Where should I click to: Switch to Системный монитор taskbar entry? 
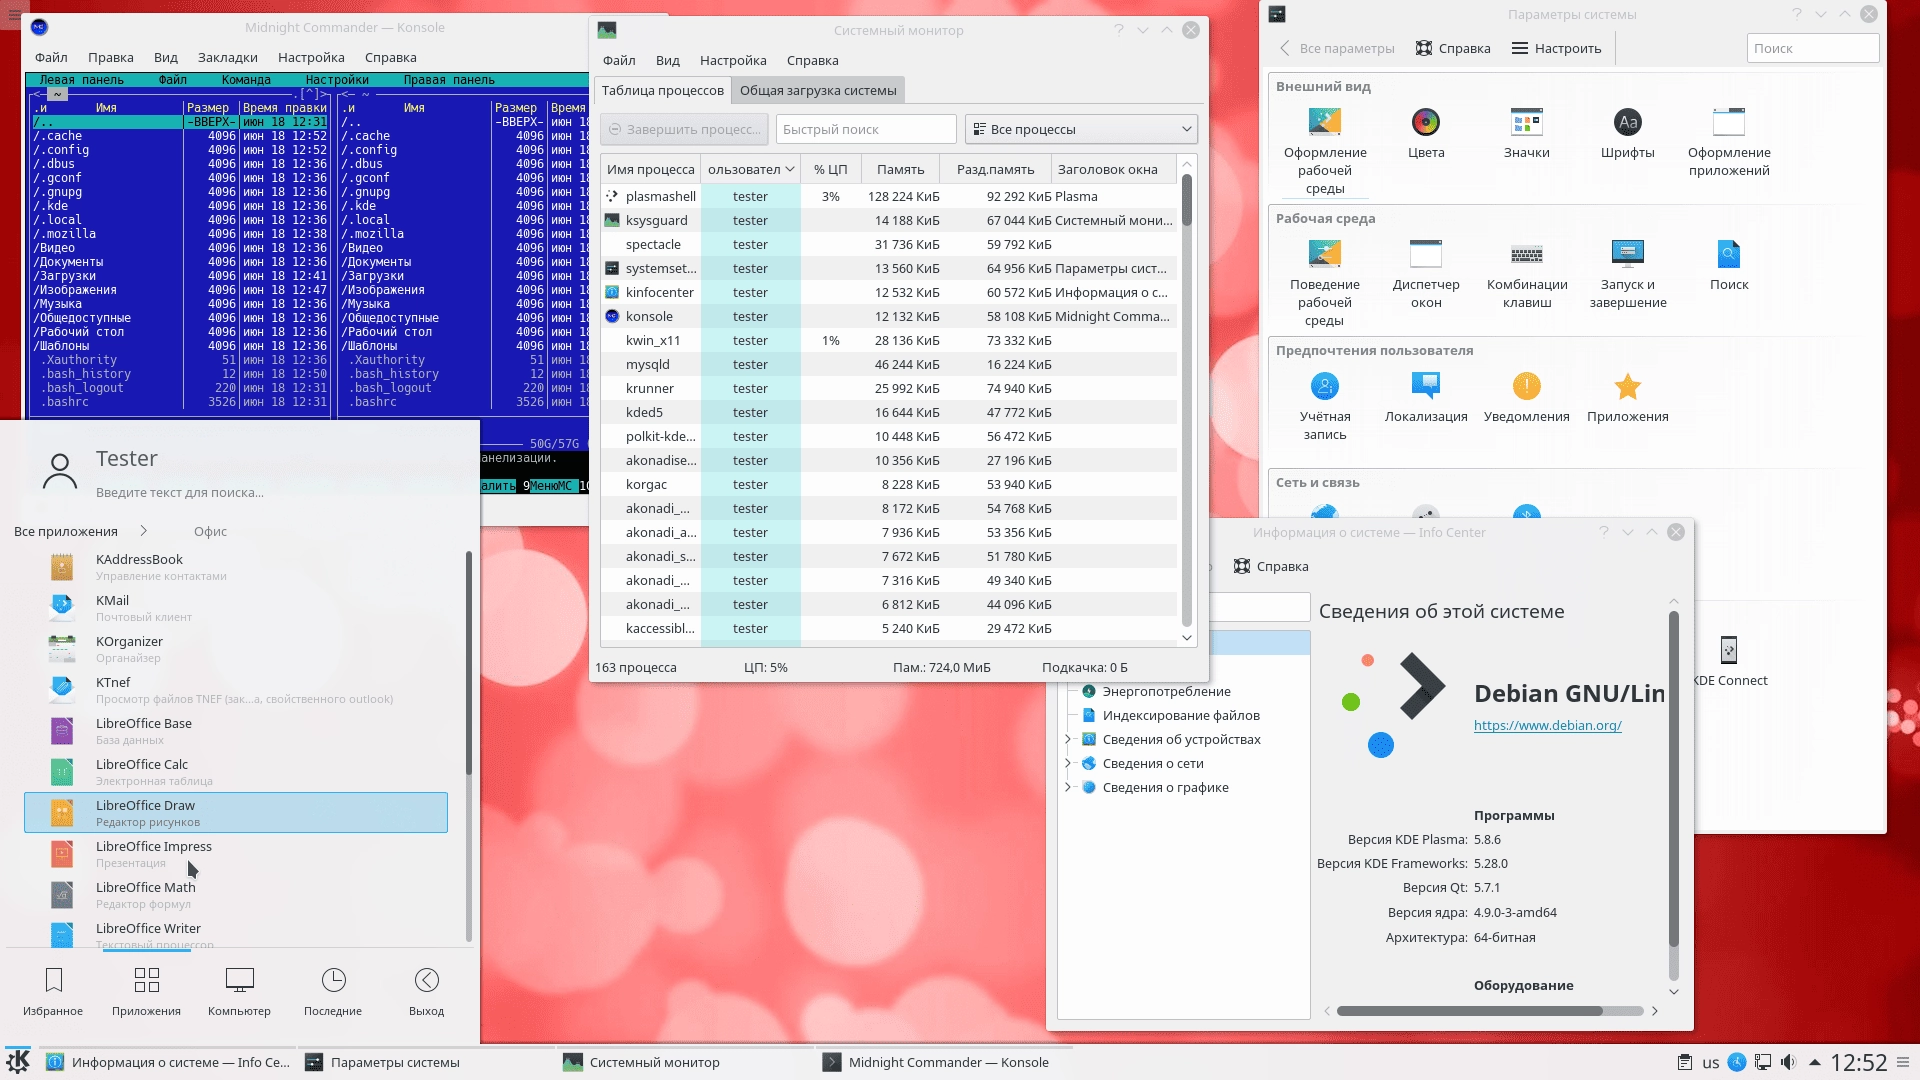click(x=683, y=1062)
